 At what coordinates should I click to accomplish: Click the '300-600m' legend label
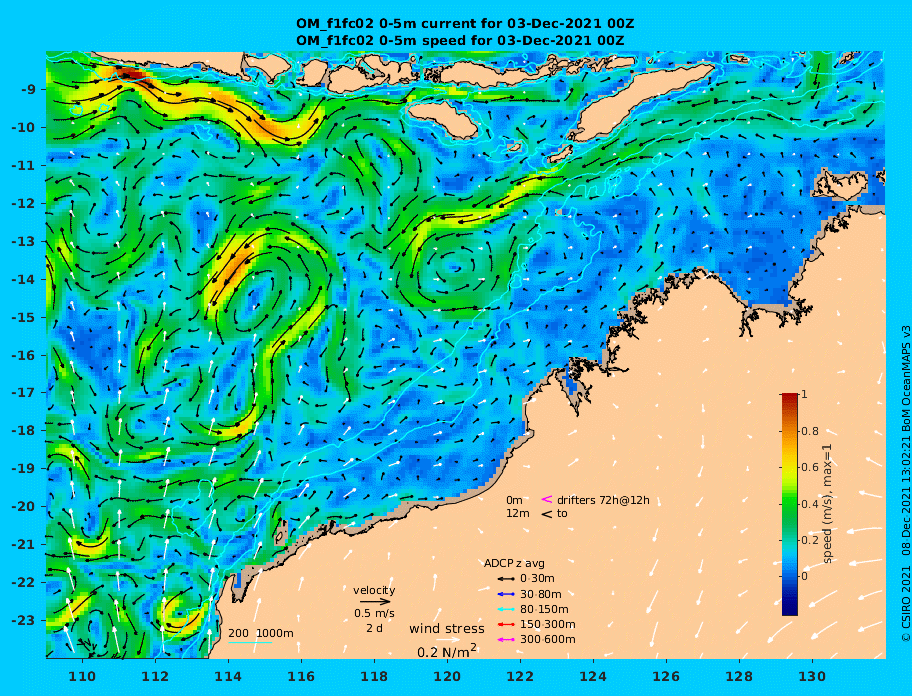point(547,640)
